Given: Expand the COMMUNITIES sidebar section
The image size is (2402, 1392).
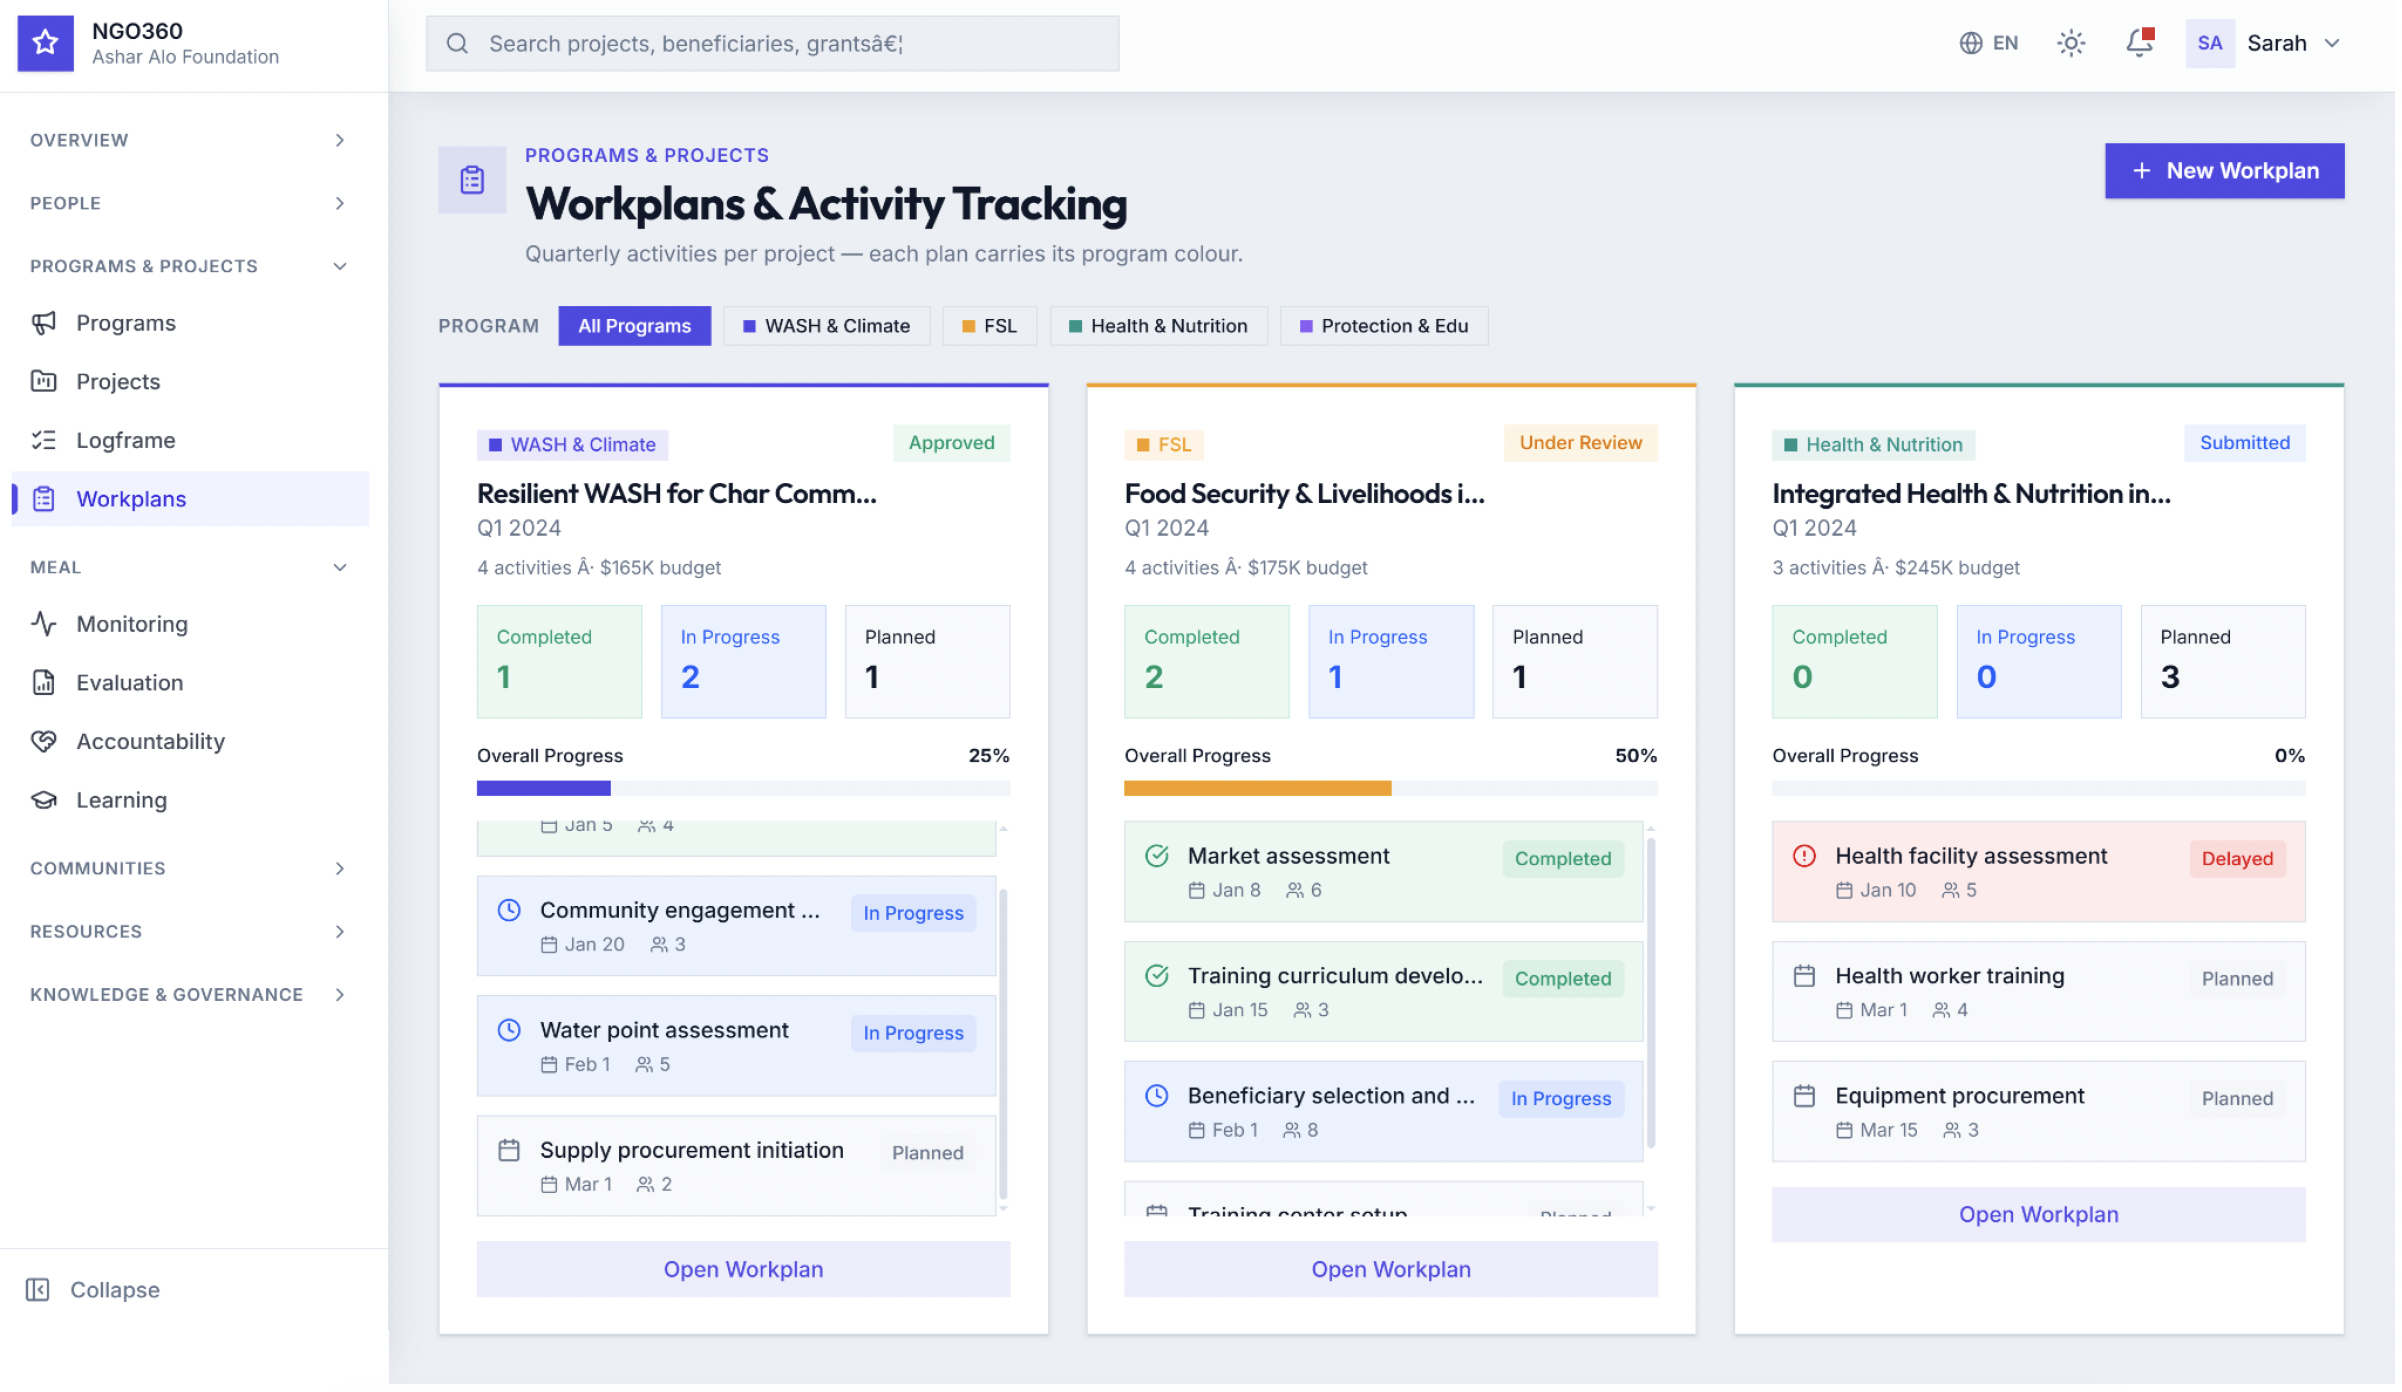Looking at the screenshot, I should [x=190, y=870].
